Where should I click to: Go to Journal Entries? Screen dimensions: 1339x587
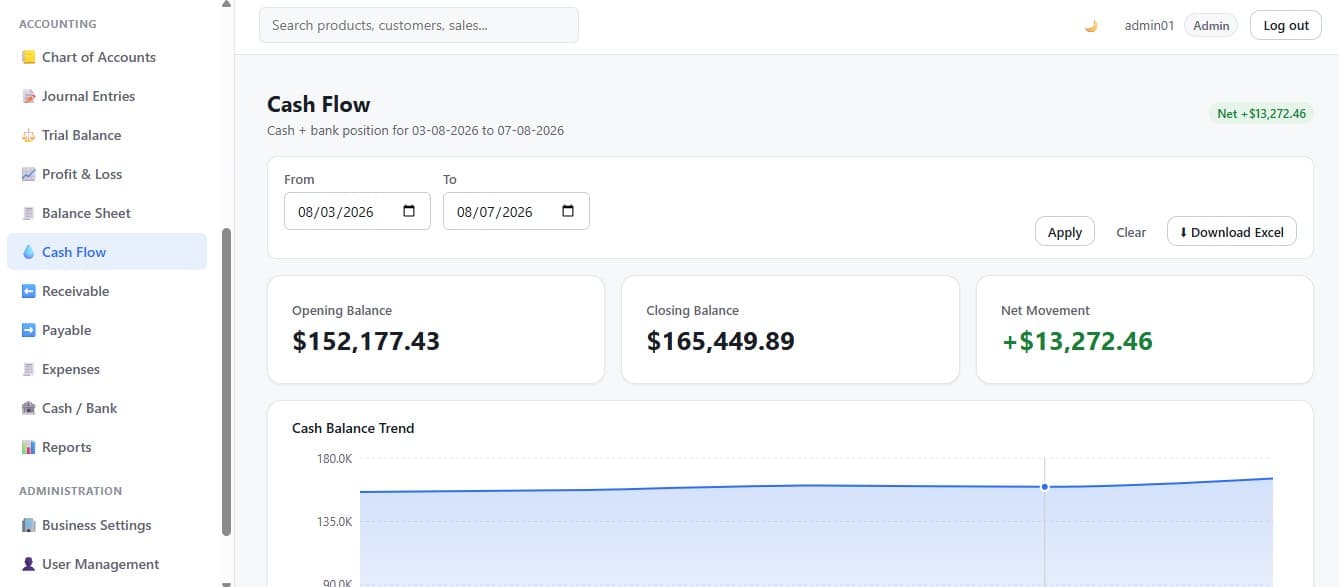(107, 96)
